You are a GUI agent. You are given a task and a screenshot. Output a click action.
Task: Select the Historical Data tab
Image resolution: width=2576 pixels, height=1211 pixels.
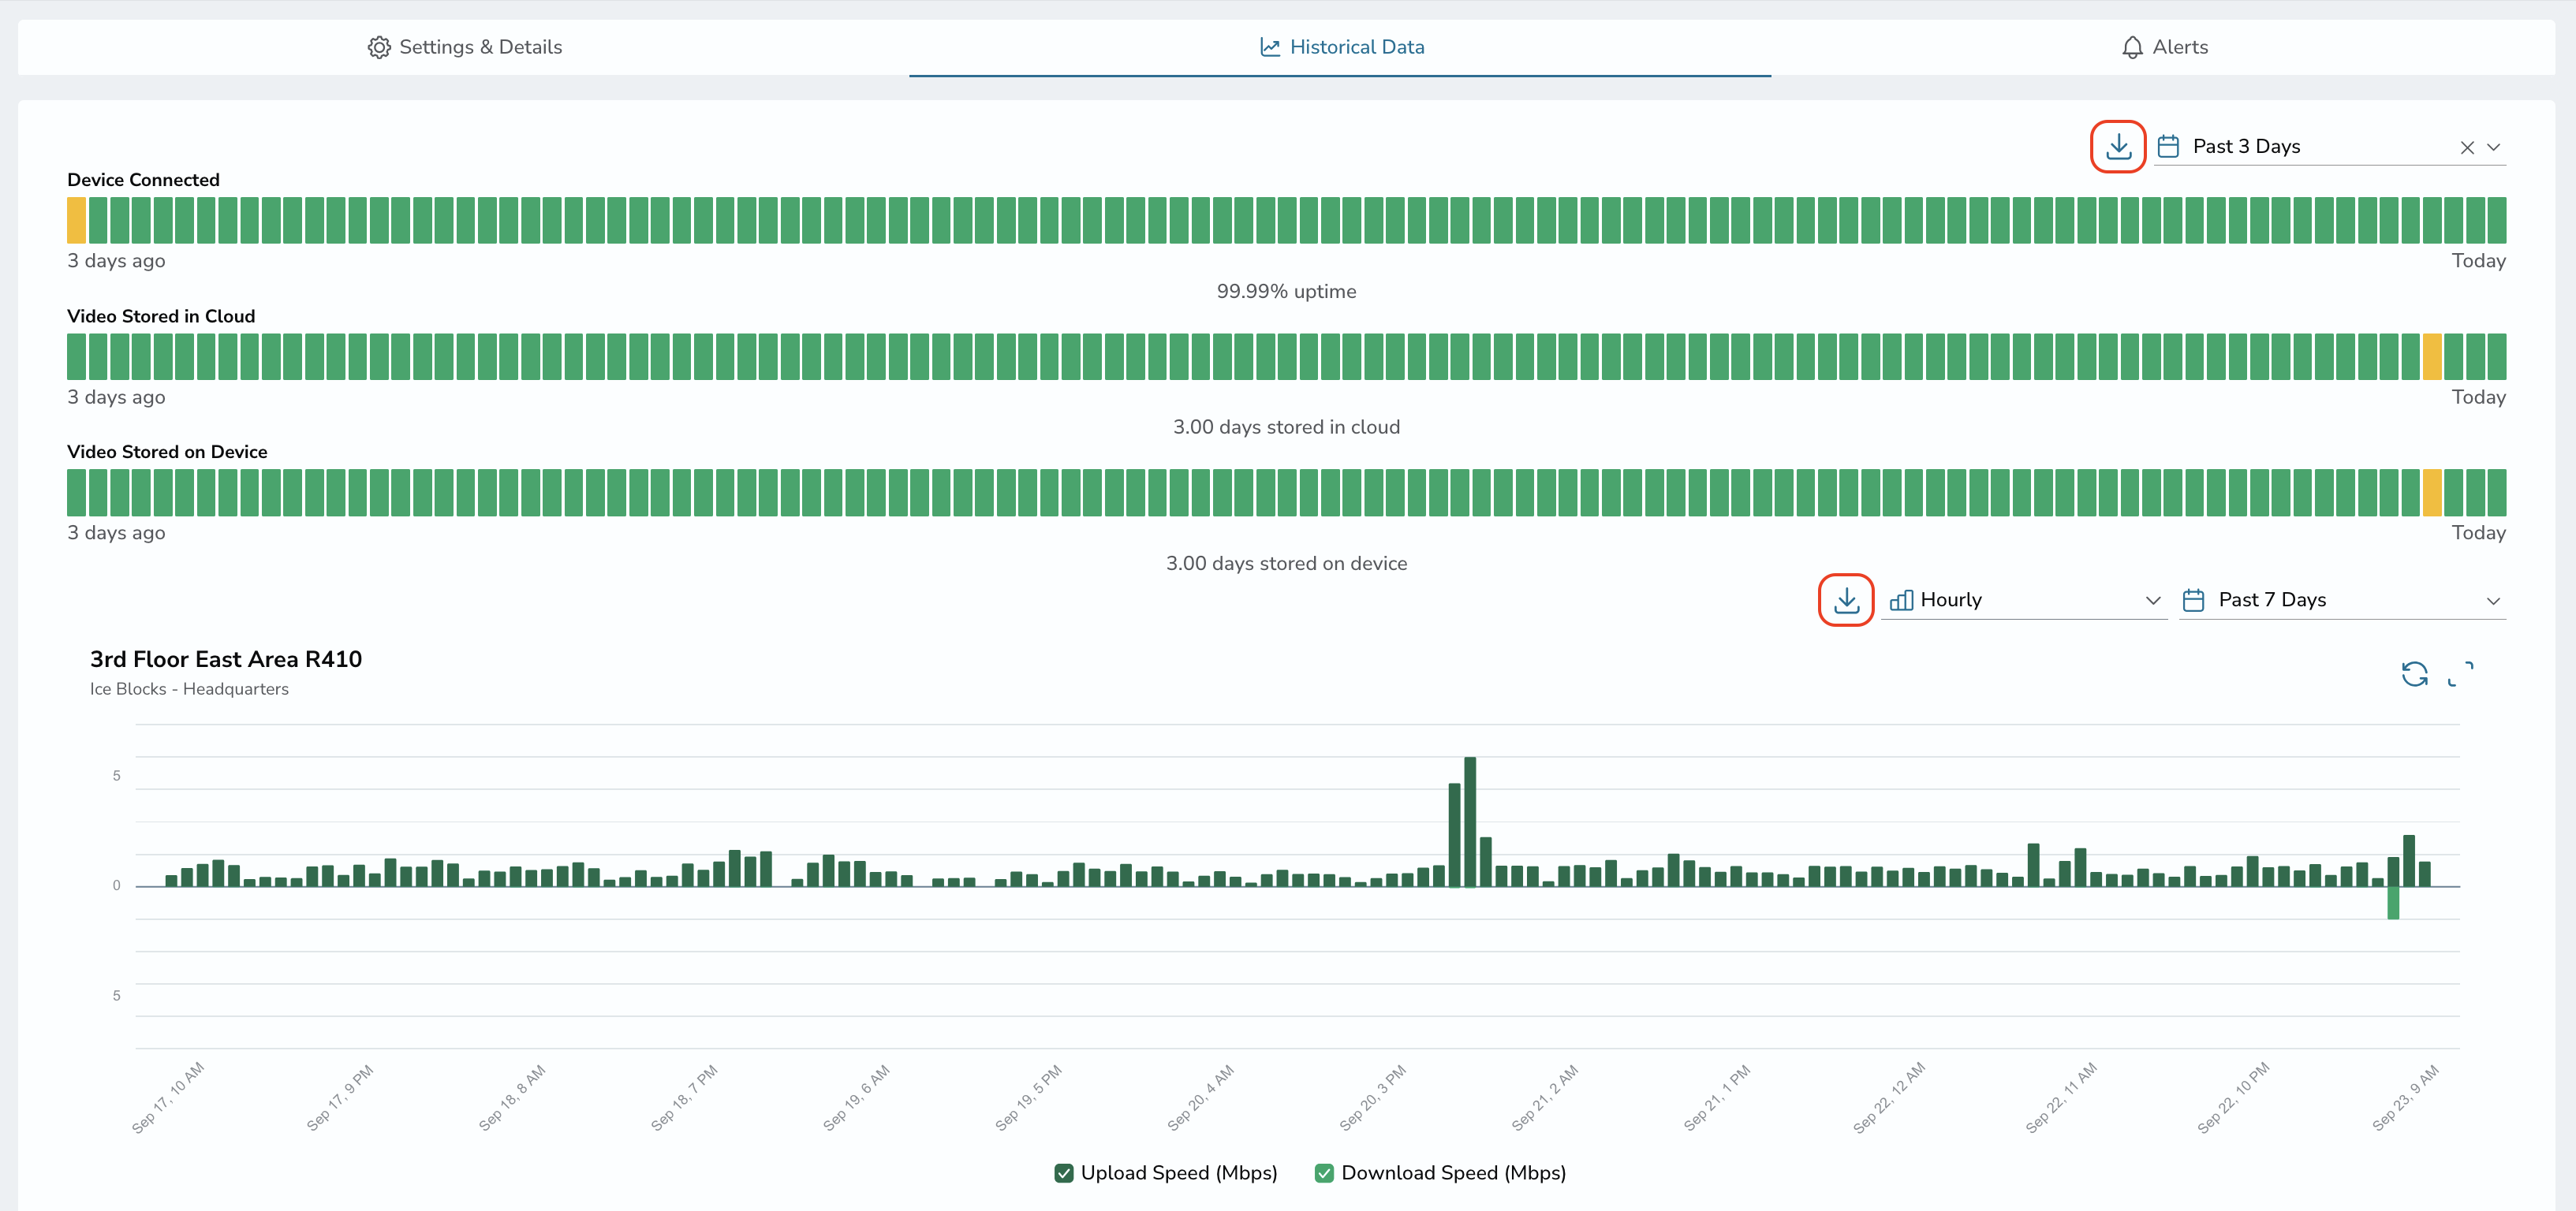click(x=1341, y=47)
